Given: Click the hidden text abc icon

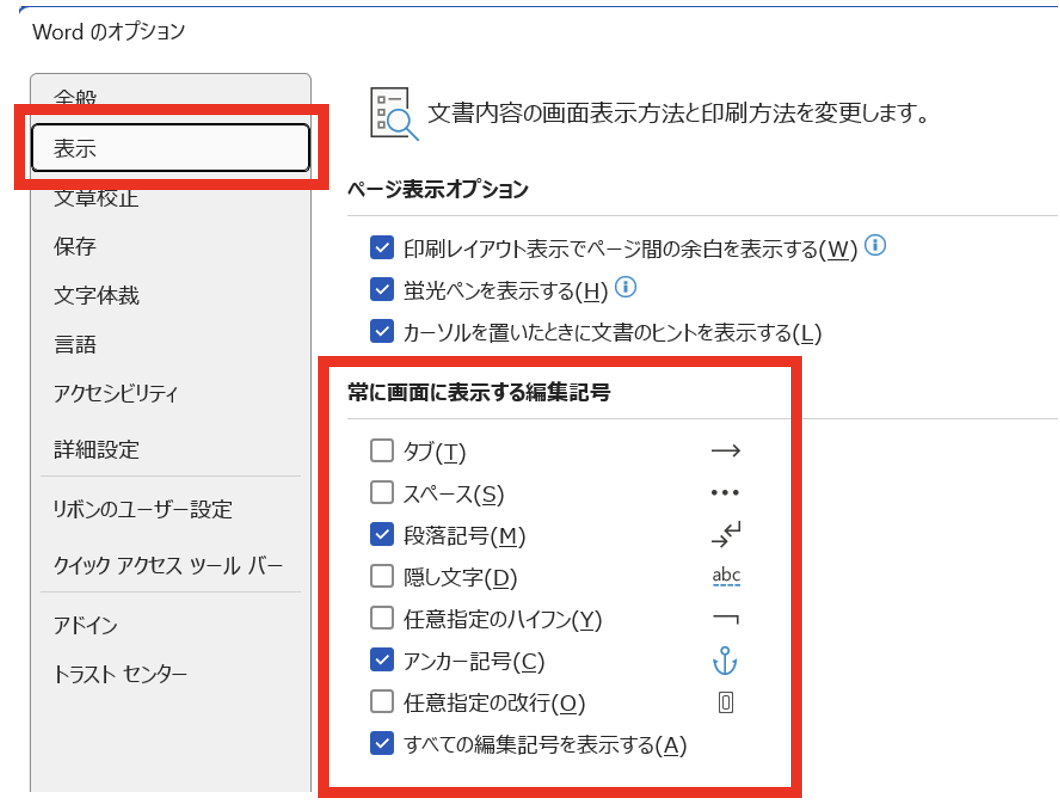Looking at the screenshot, I should tap(726, 577).
